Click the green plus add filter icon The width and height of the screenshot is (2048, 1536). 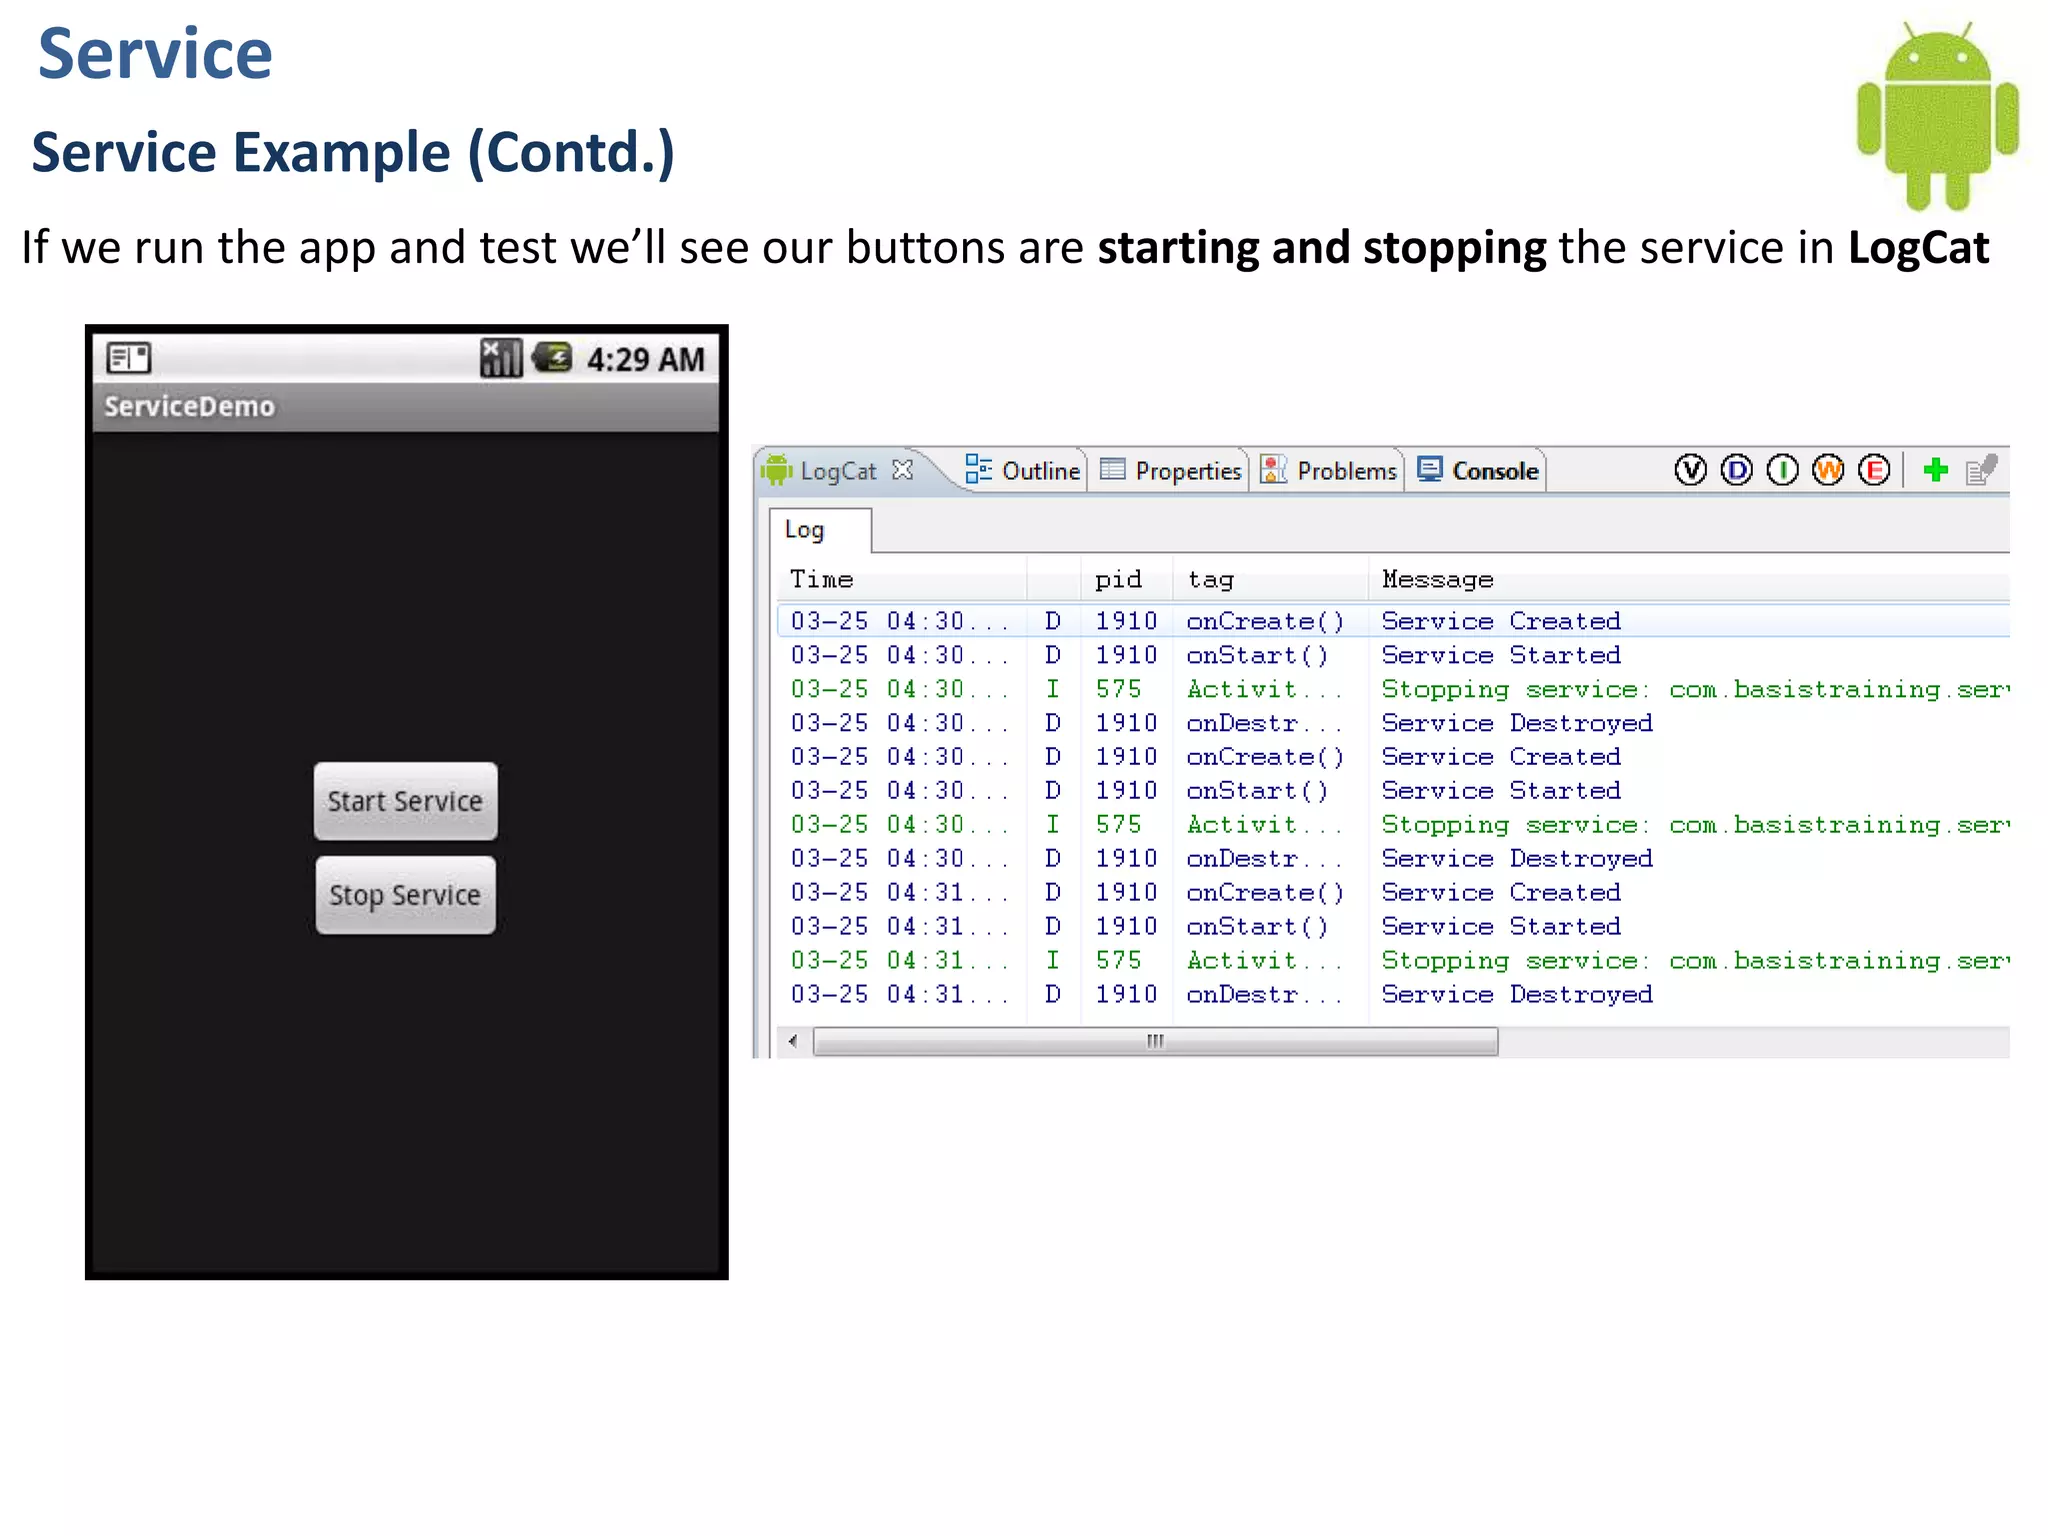click(x=1936, y=470)
